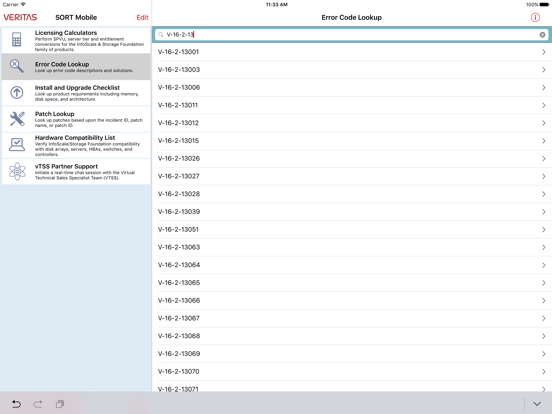This screenshot has height=414, width=552.
Task: Select error code V-16-2-13063
Action: 352,247
